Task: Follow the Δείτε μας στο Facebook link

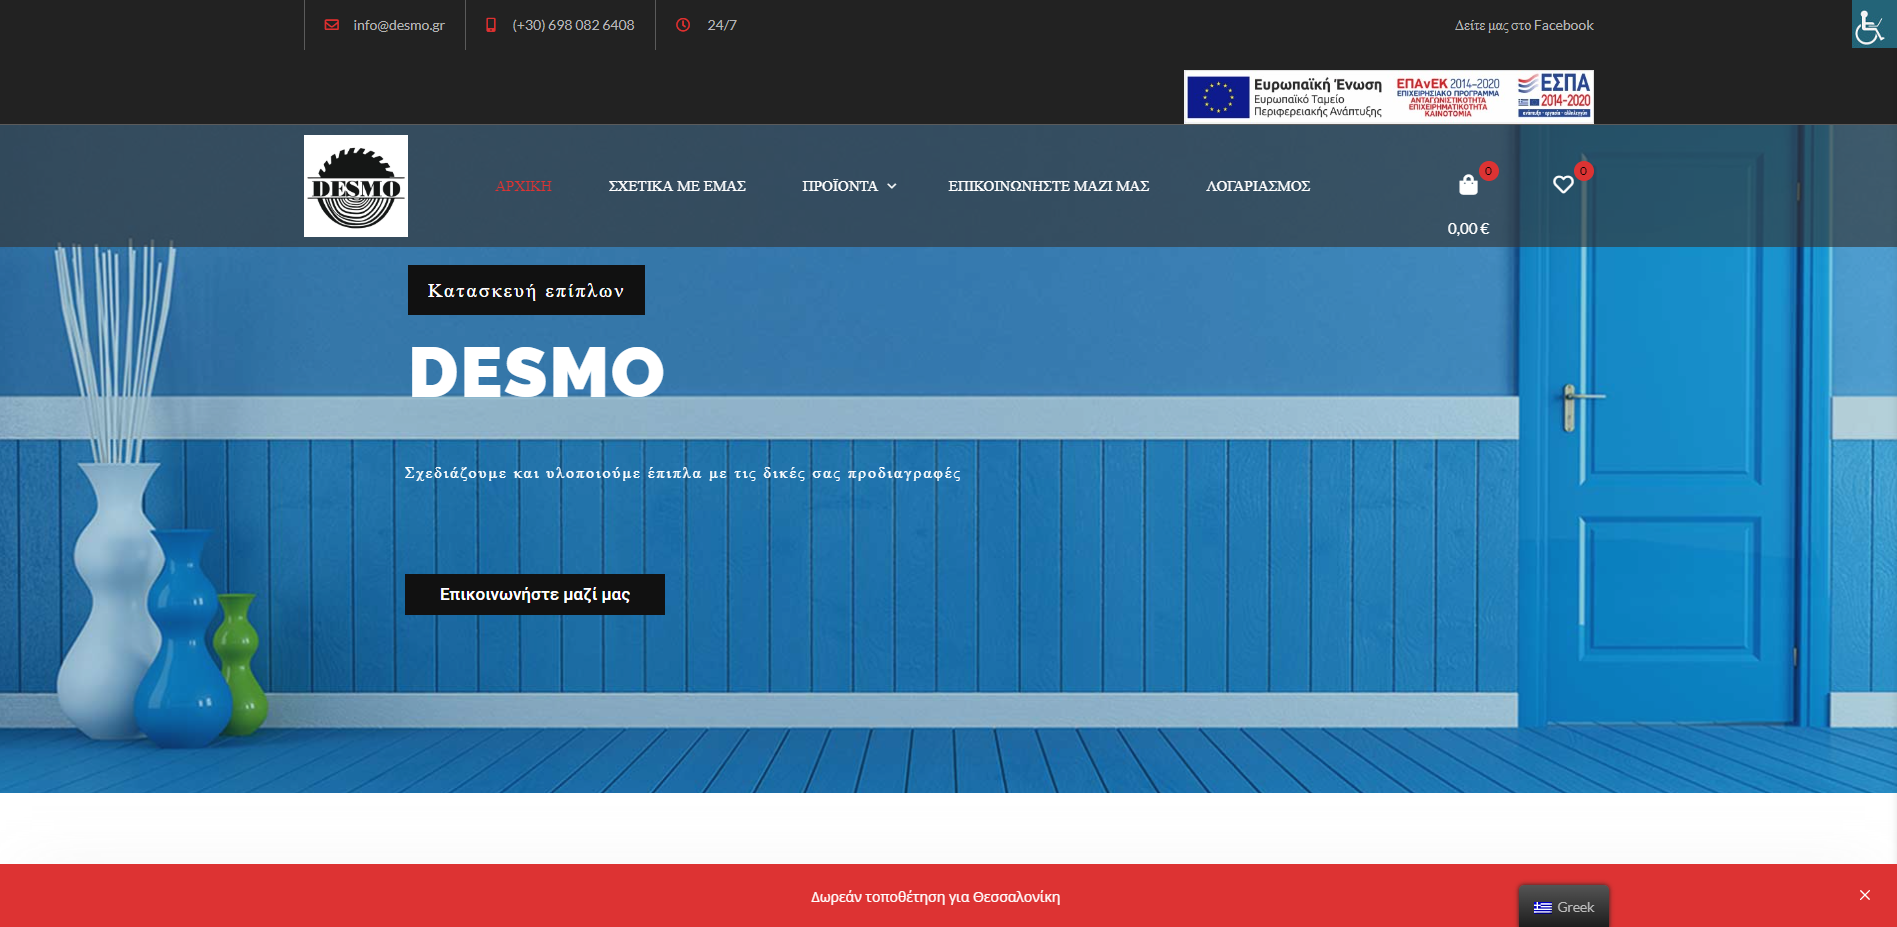Action: tap(1523, 25)
